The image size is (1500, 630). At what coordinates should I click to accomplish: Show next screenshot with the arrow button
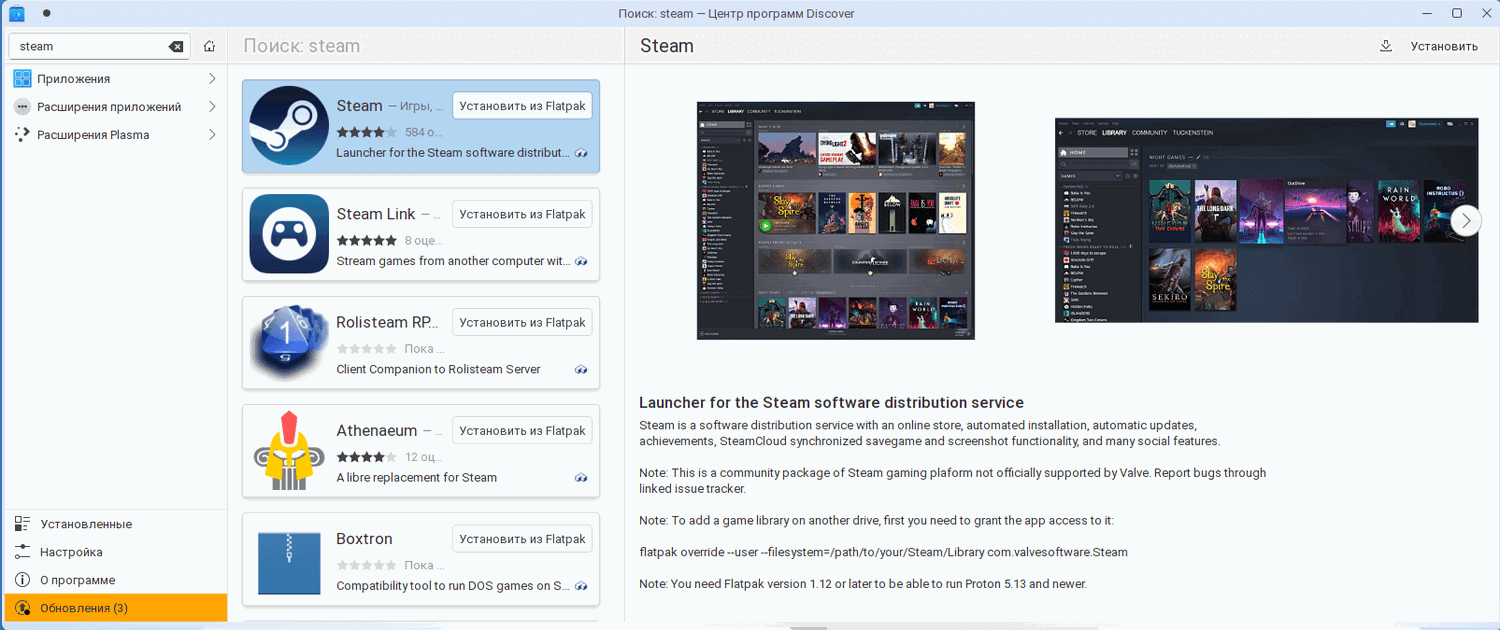point(1466,221)
